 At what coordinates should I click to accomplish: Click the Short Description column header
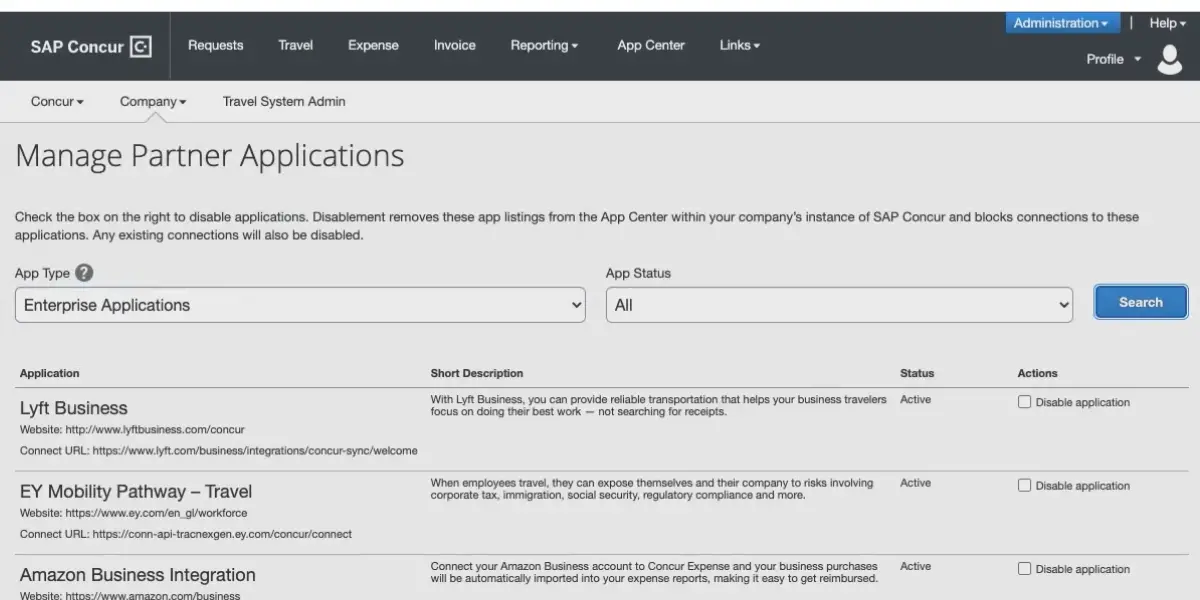pos(477,373)
